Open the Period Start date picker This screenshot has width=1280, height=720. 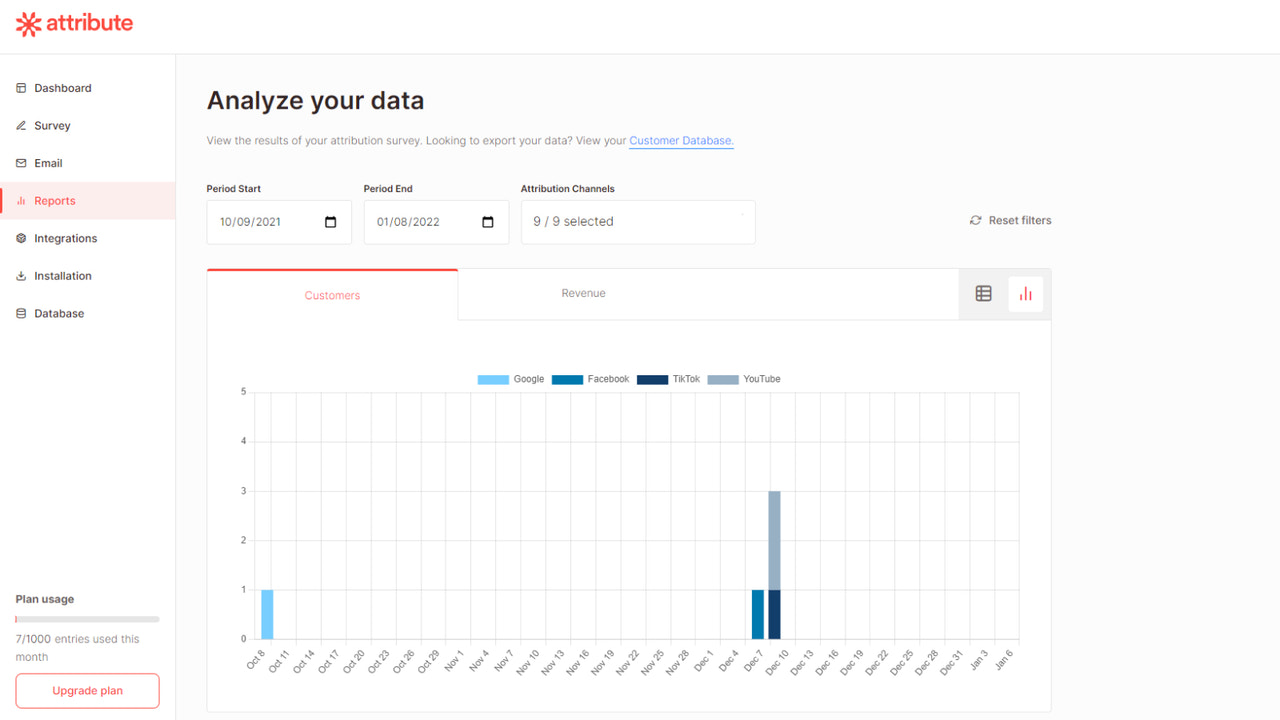330,222
